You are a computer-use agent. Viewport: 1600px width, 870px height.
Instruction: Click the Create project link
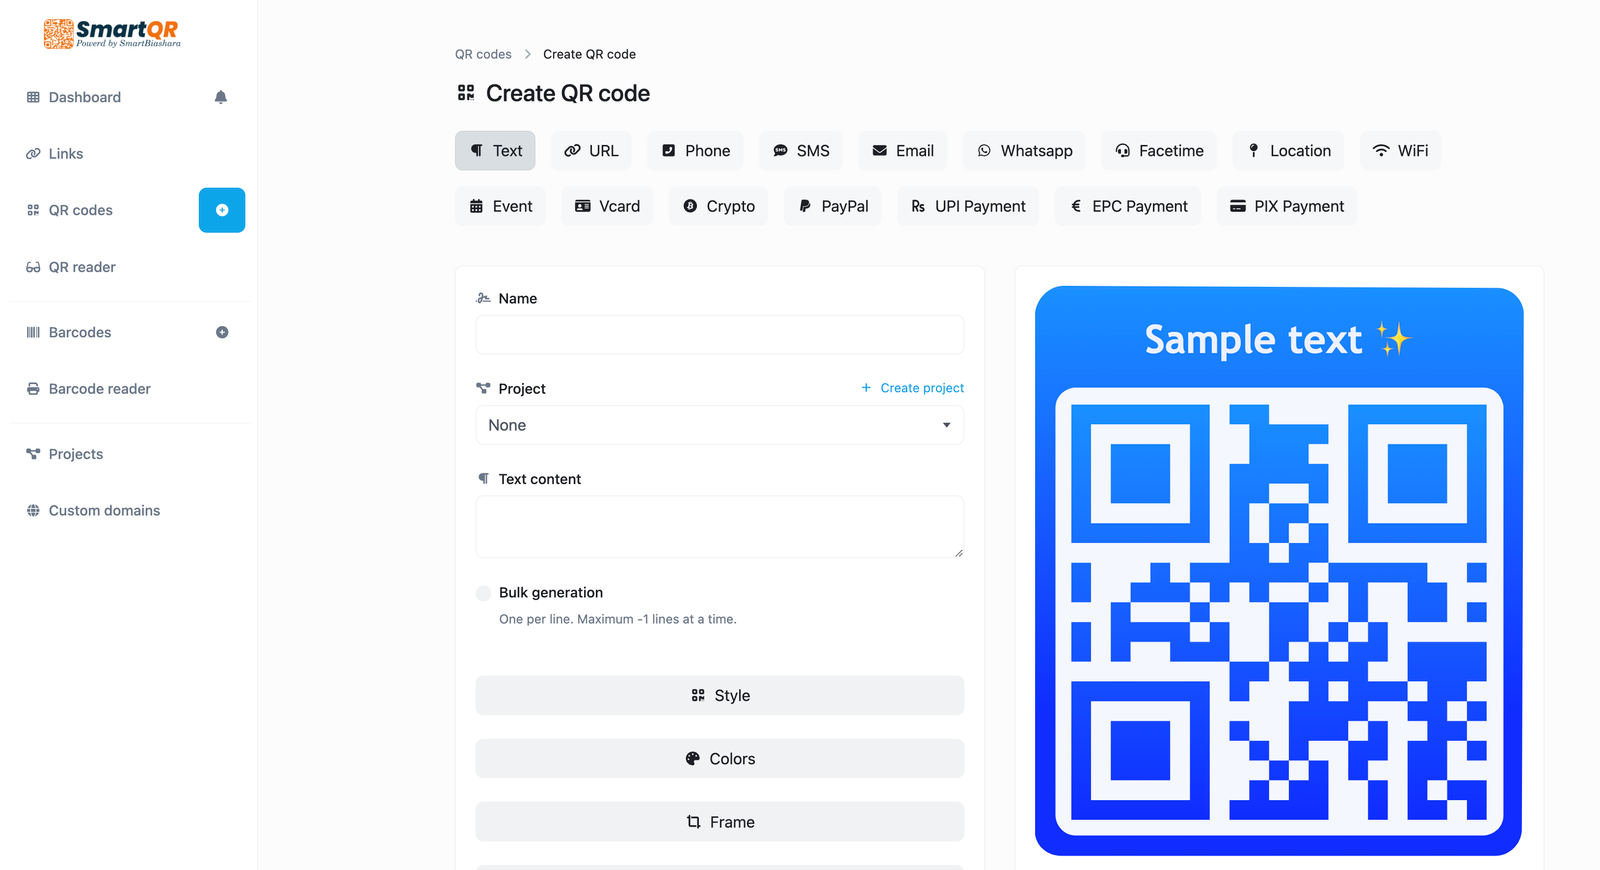[x=913, y=388]
